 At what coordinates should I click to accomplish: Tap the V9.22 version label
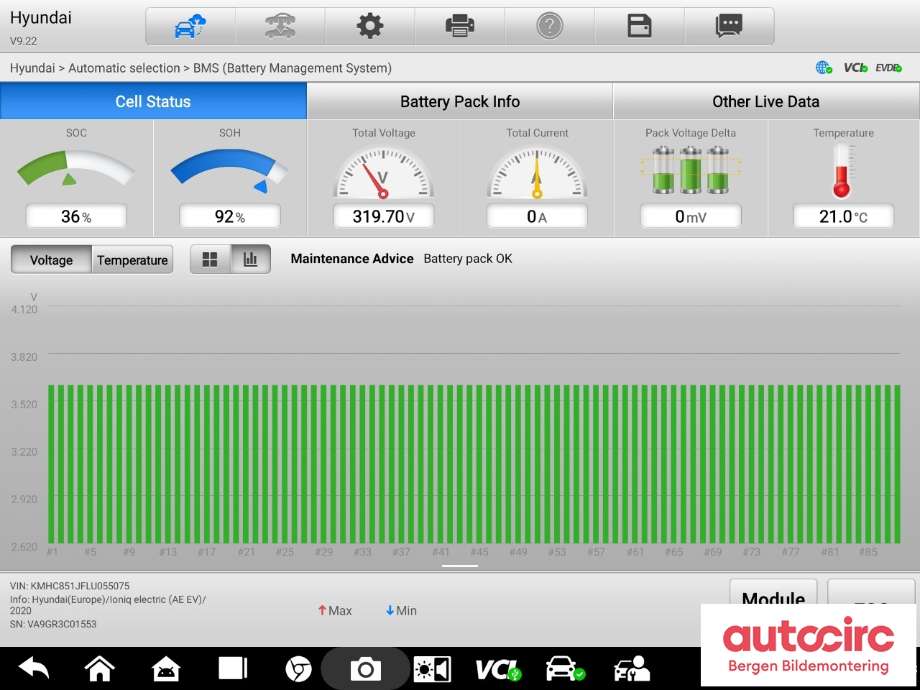click(23, 41)
